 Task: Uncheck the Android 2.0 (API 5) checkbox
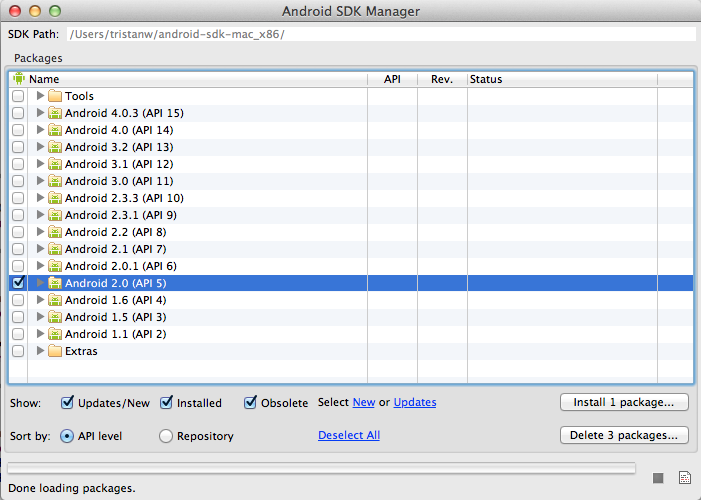coord(18,283)
